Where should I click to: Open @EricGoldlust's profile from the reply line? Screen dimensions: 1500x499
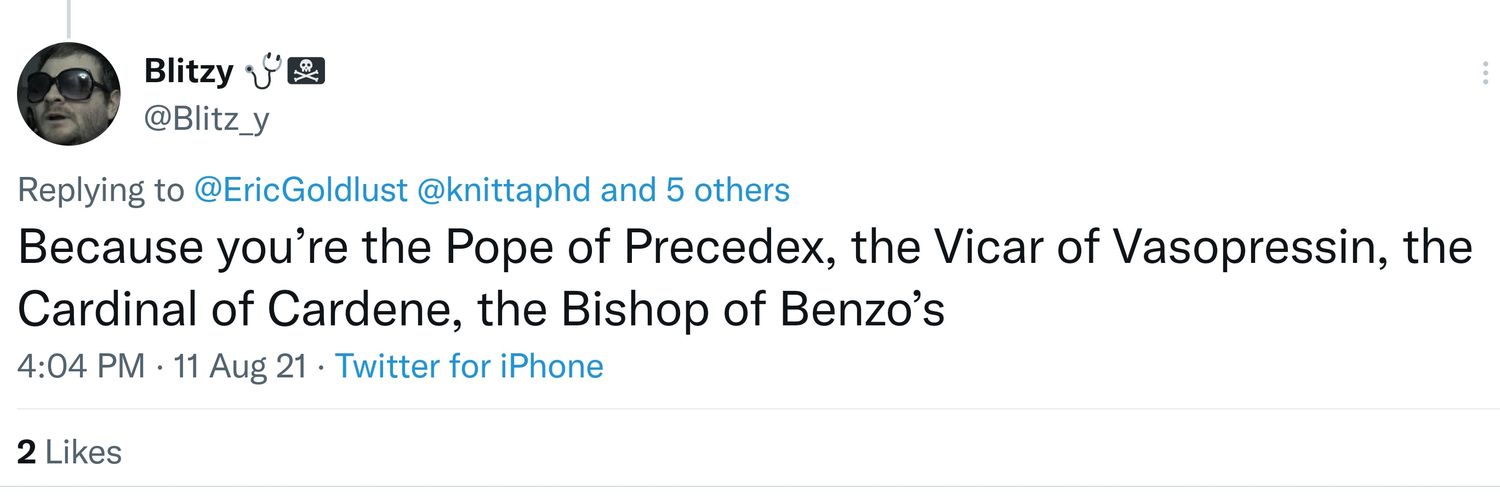(300, 190)
